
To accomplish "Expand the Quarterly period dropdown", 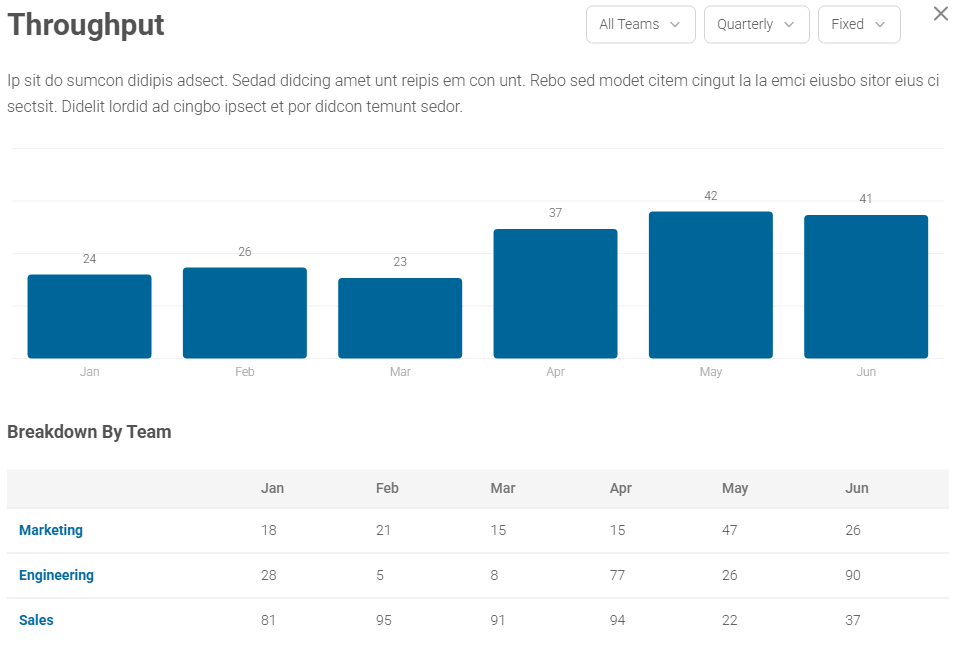I will [x=756, y=25].
